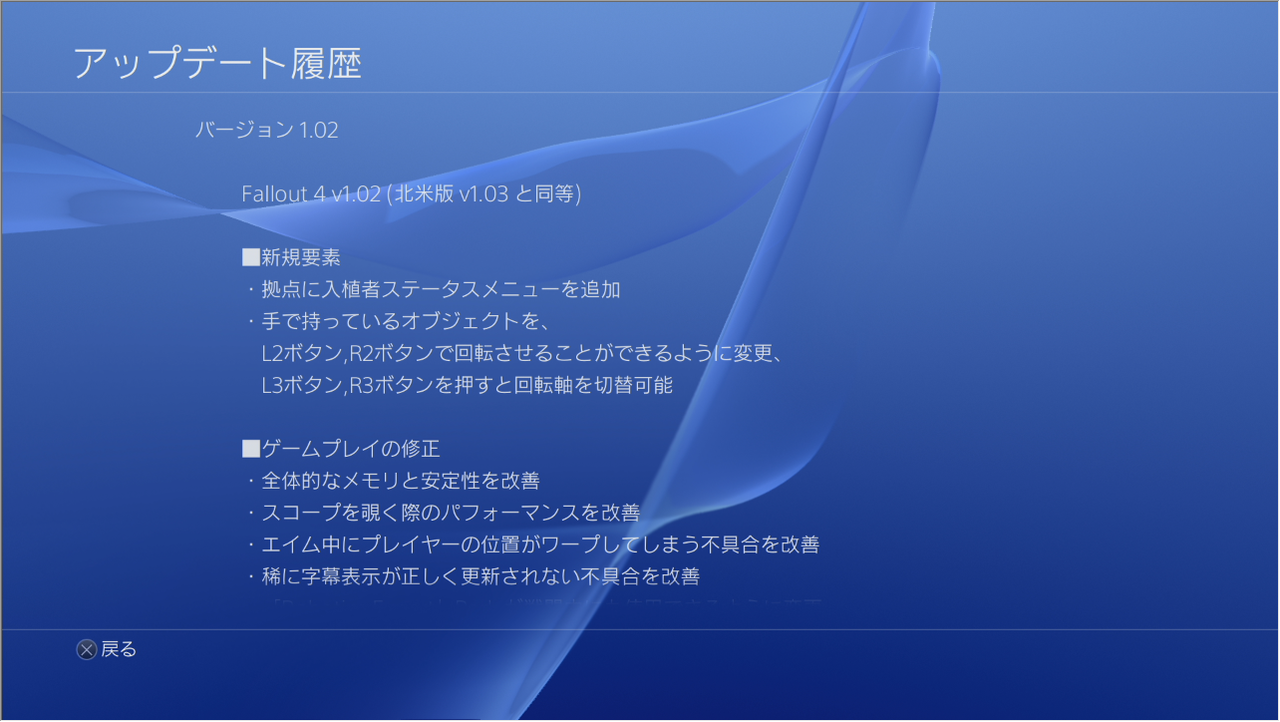Screen dimensions: 1280x722
Task: Select the 全体的なメモリと安定性を改善 line
Action: click(392, 481)
